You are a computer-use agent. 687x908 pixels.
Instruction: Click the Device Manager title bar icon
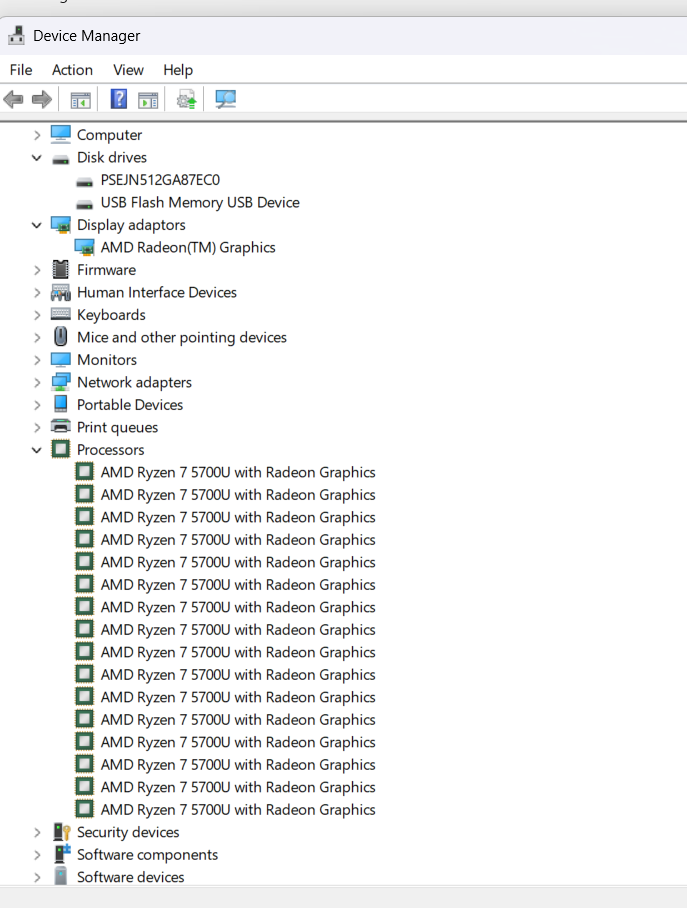click(x=16, y=35)
